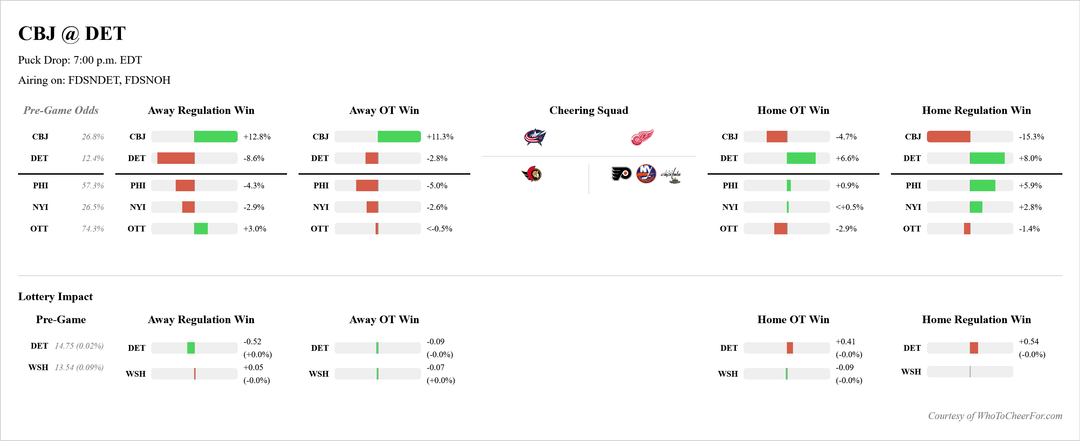The image size is (1080, 441).
Task: Click the Puck Drop 7:00 p.m. EDT line
Action: (80, 60)
